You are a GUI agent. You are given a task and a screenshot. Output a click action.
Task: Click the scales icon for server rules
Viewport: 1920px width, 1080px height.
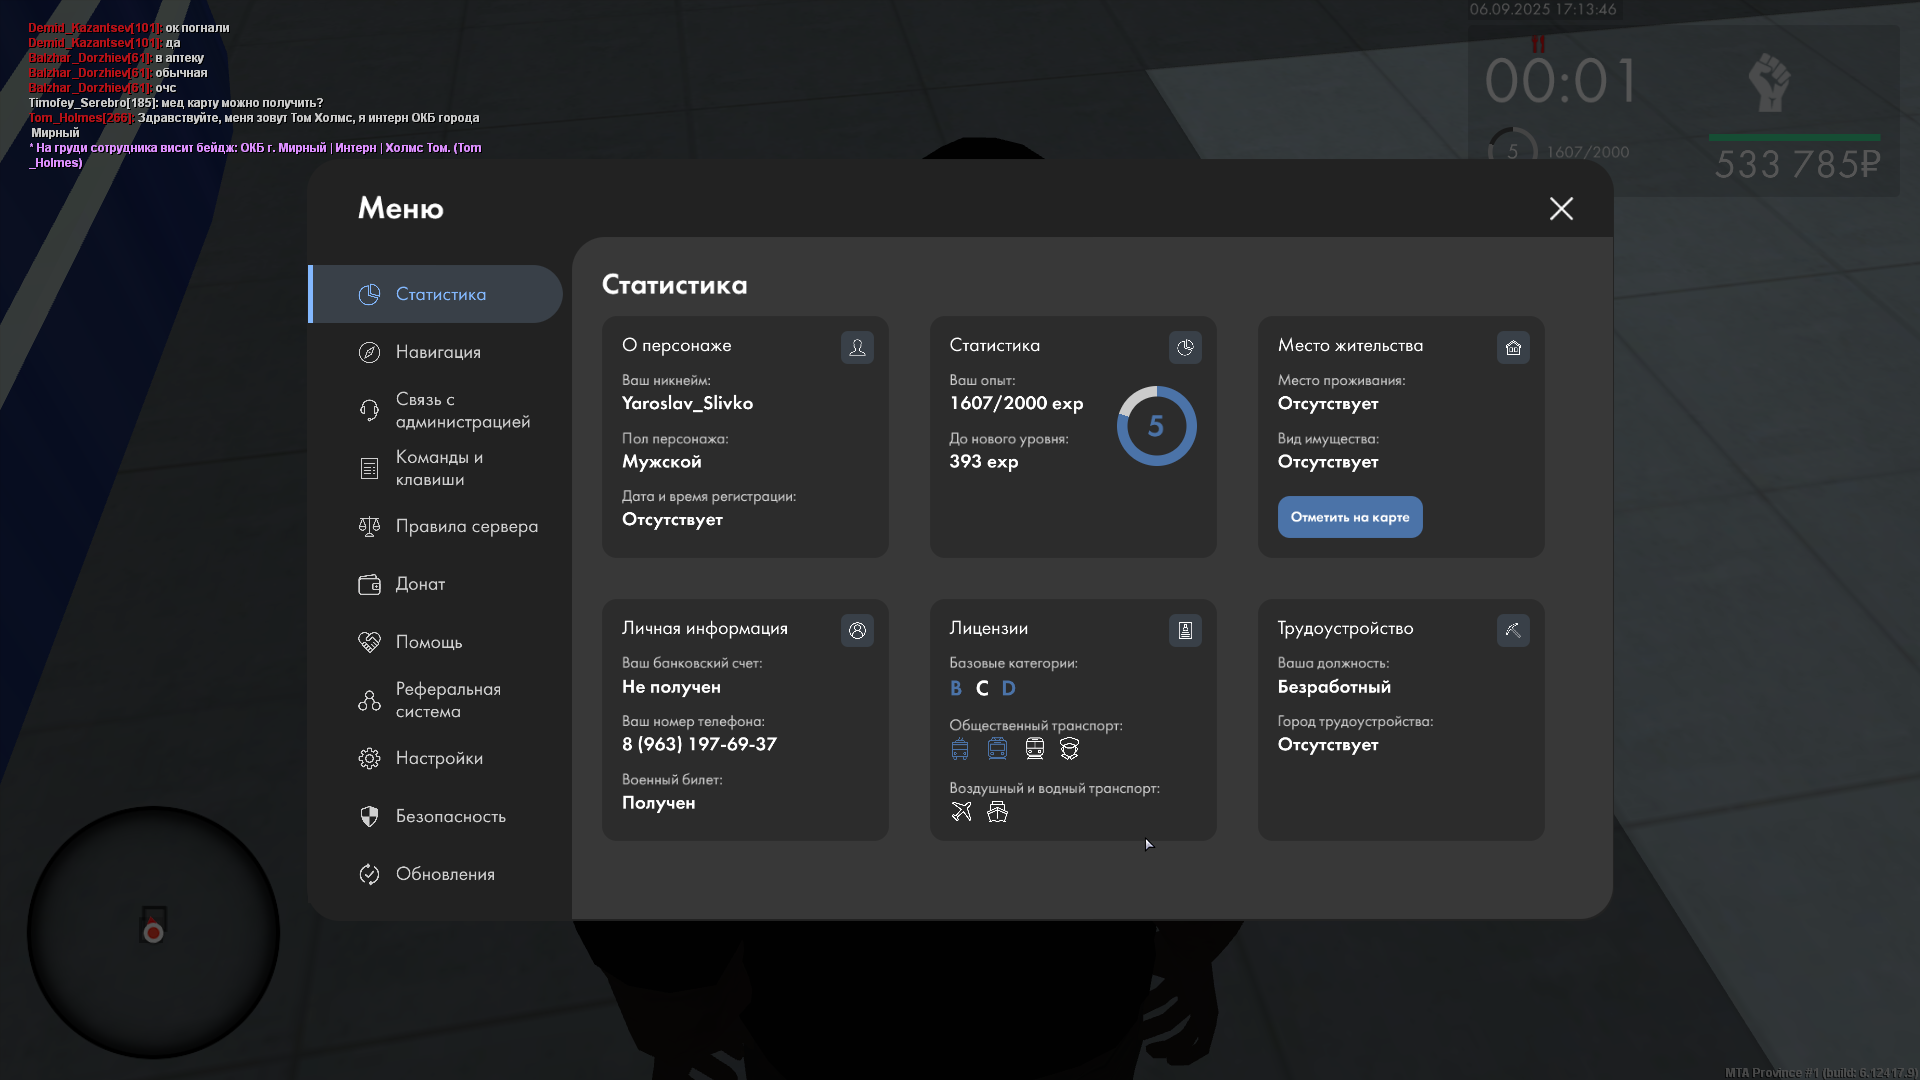369,526
